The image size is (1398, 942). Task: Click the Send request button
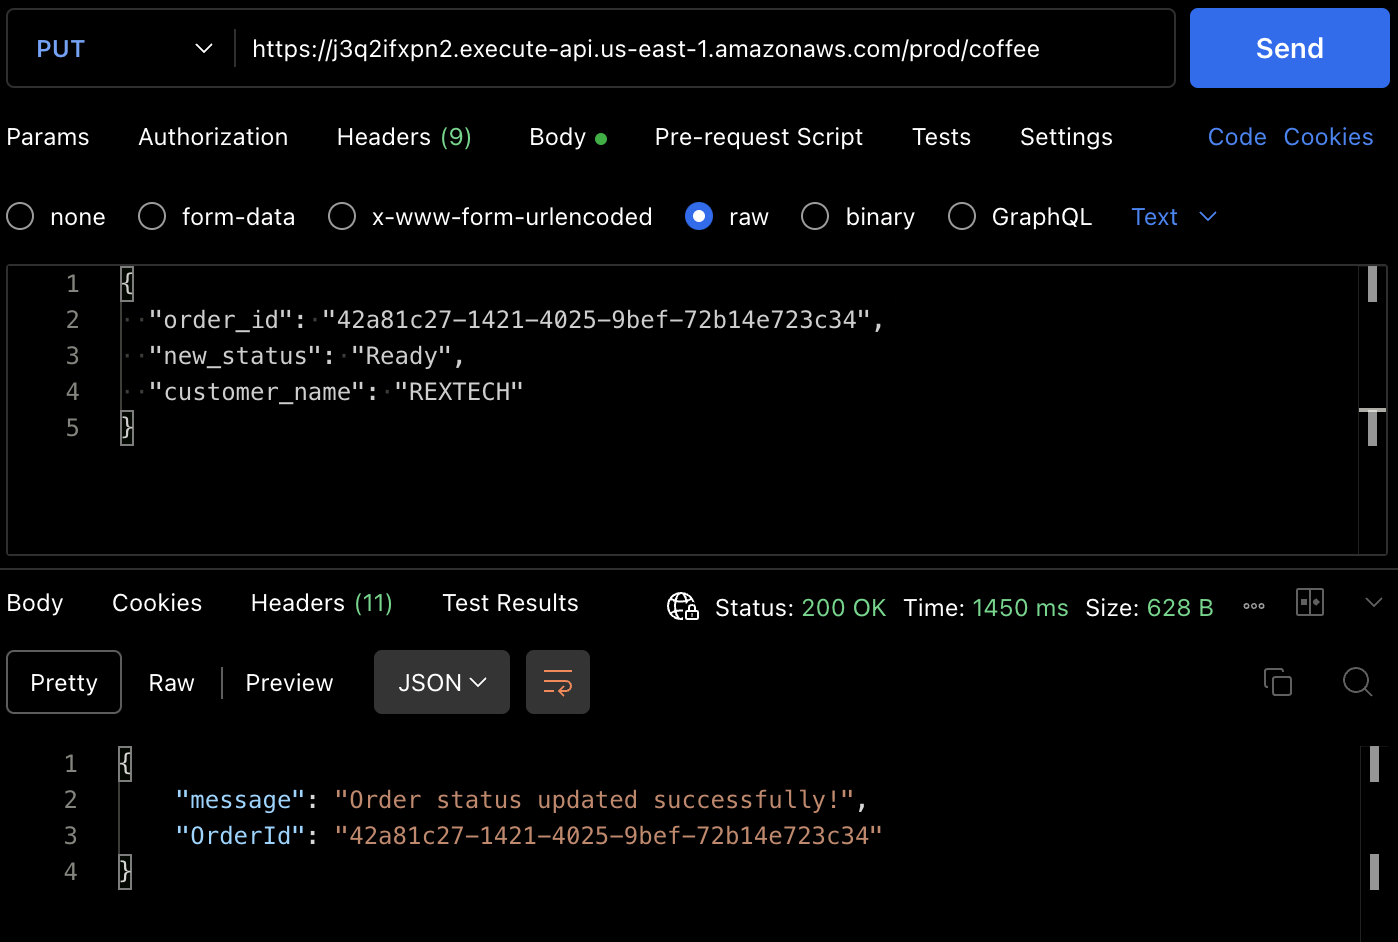1289,48
